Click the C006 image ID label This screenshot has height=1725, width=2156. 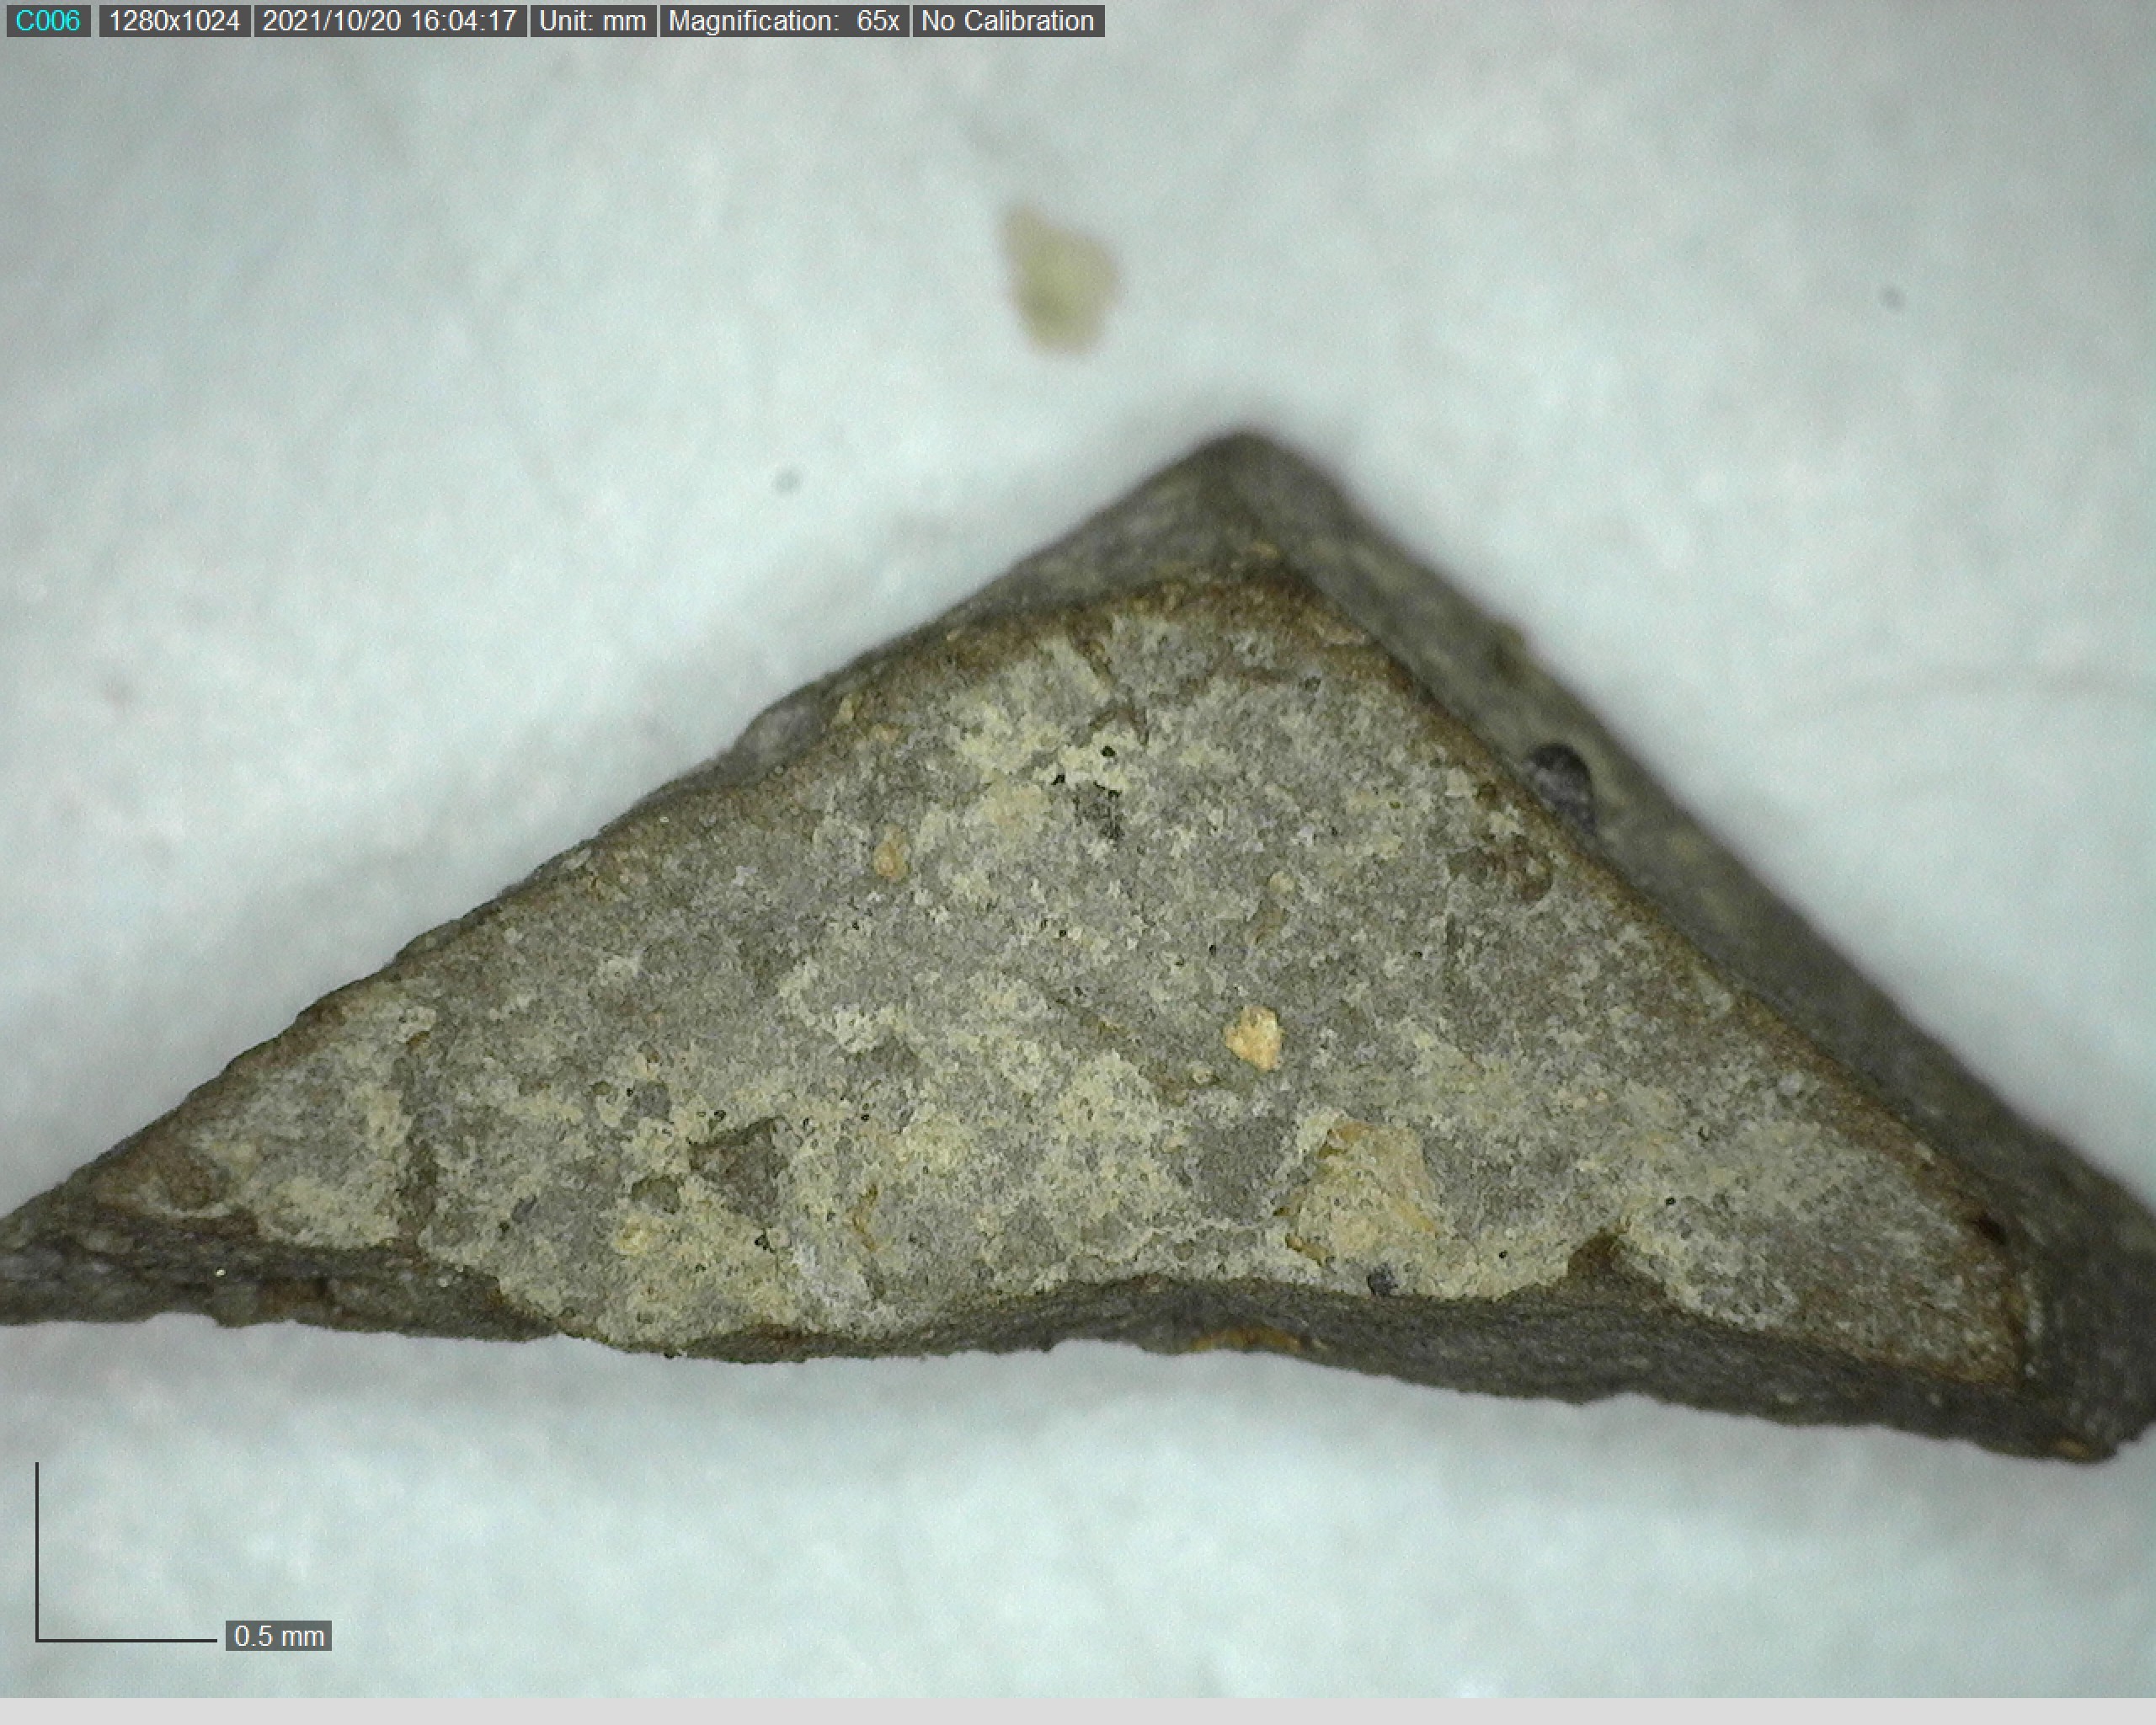47,21
